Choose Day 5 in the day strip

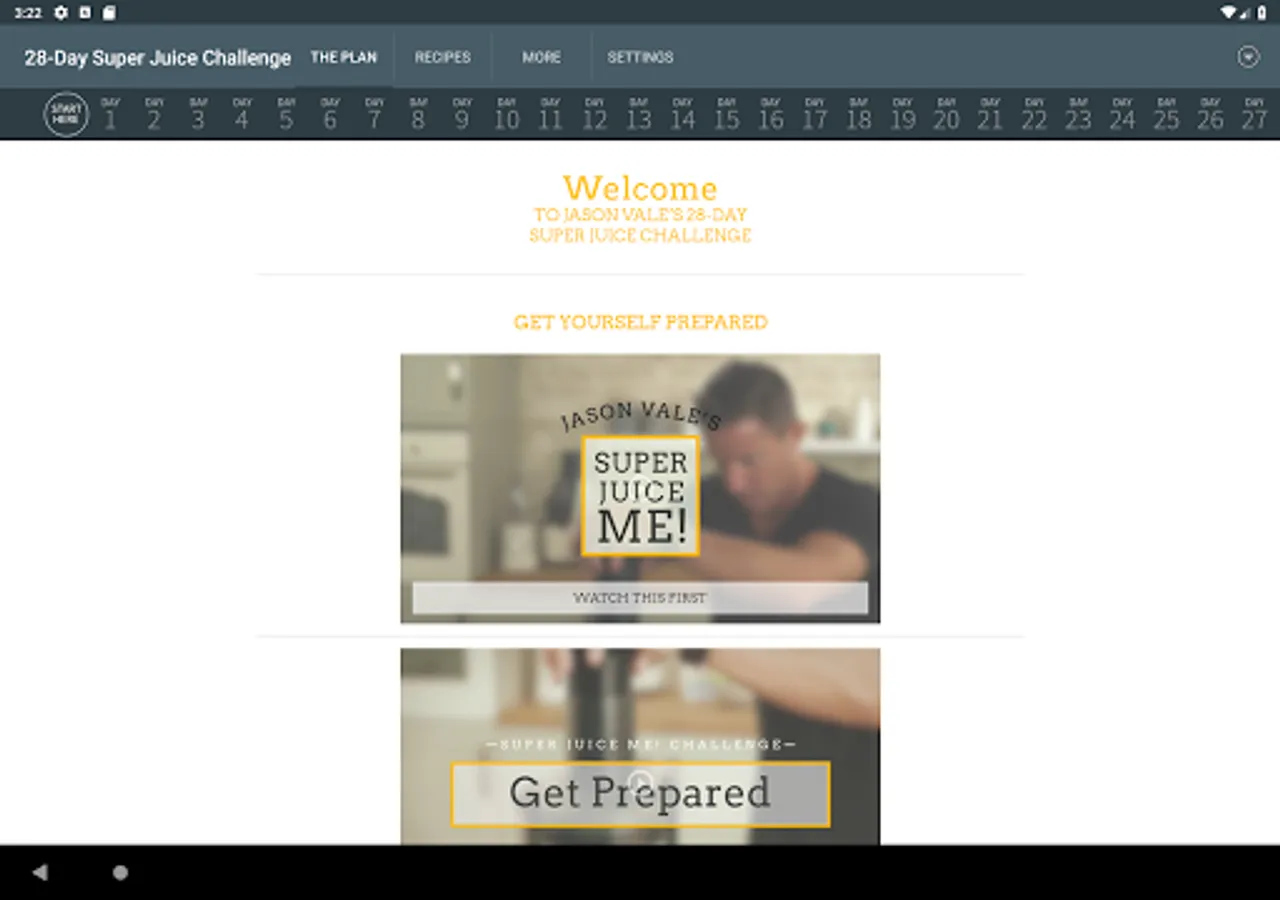(x=286, y=114)
